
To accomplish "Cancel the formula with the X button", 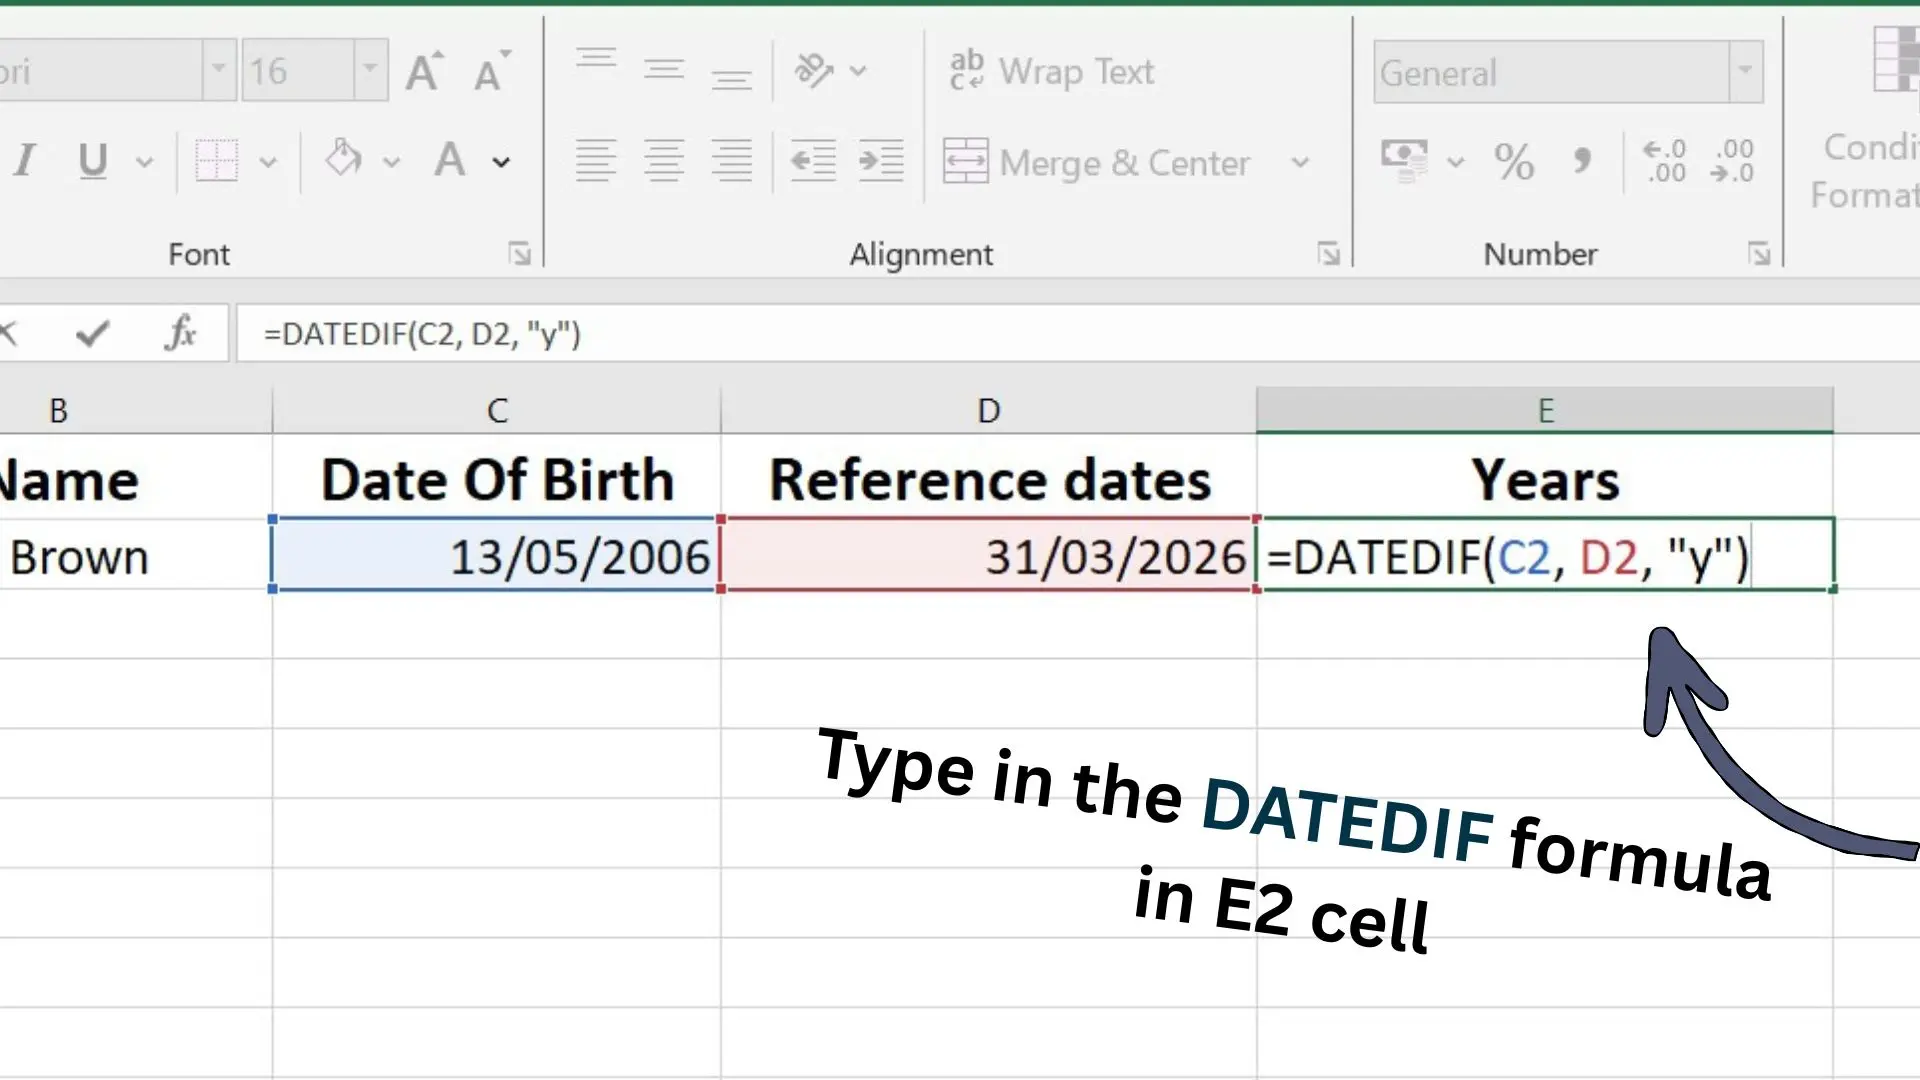I will click(10, 333).
